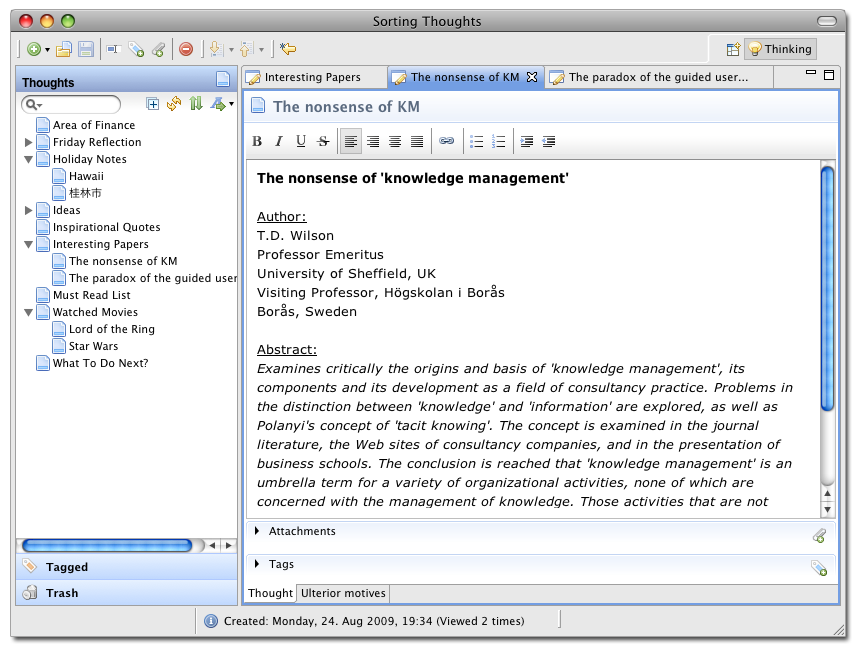Screen dimensions: 860x650
Task: Open the Trash section
Action: [x=62, y=593]
